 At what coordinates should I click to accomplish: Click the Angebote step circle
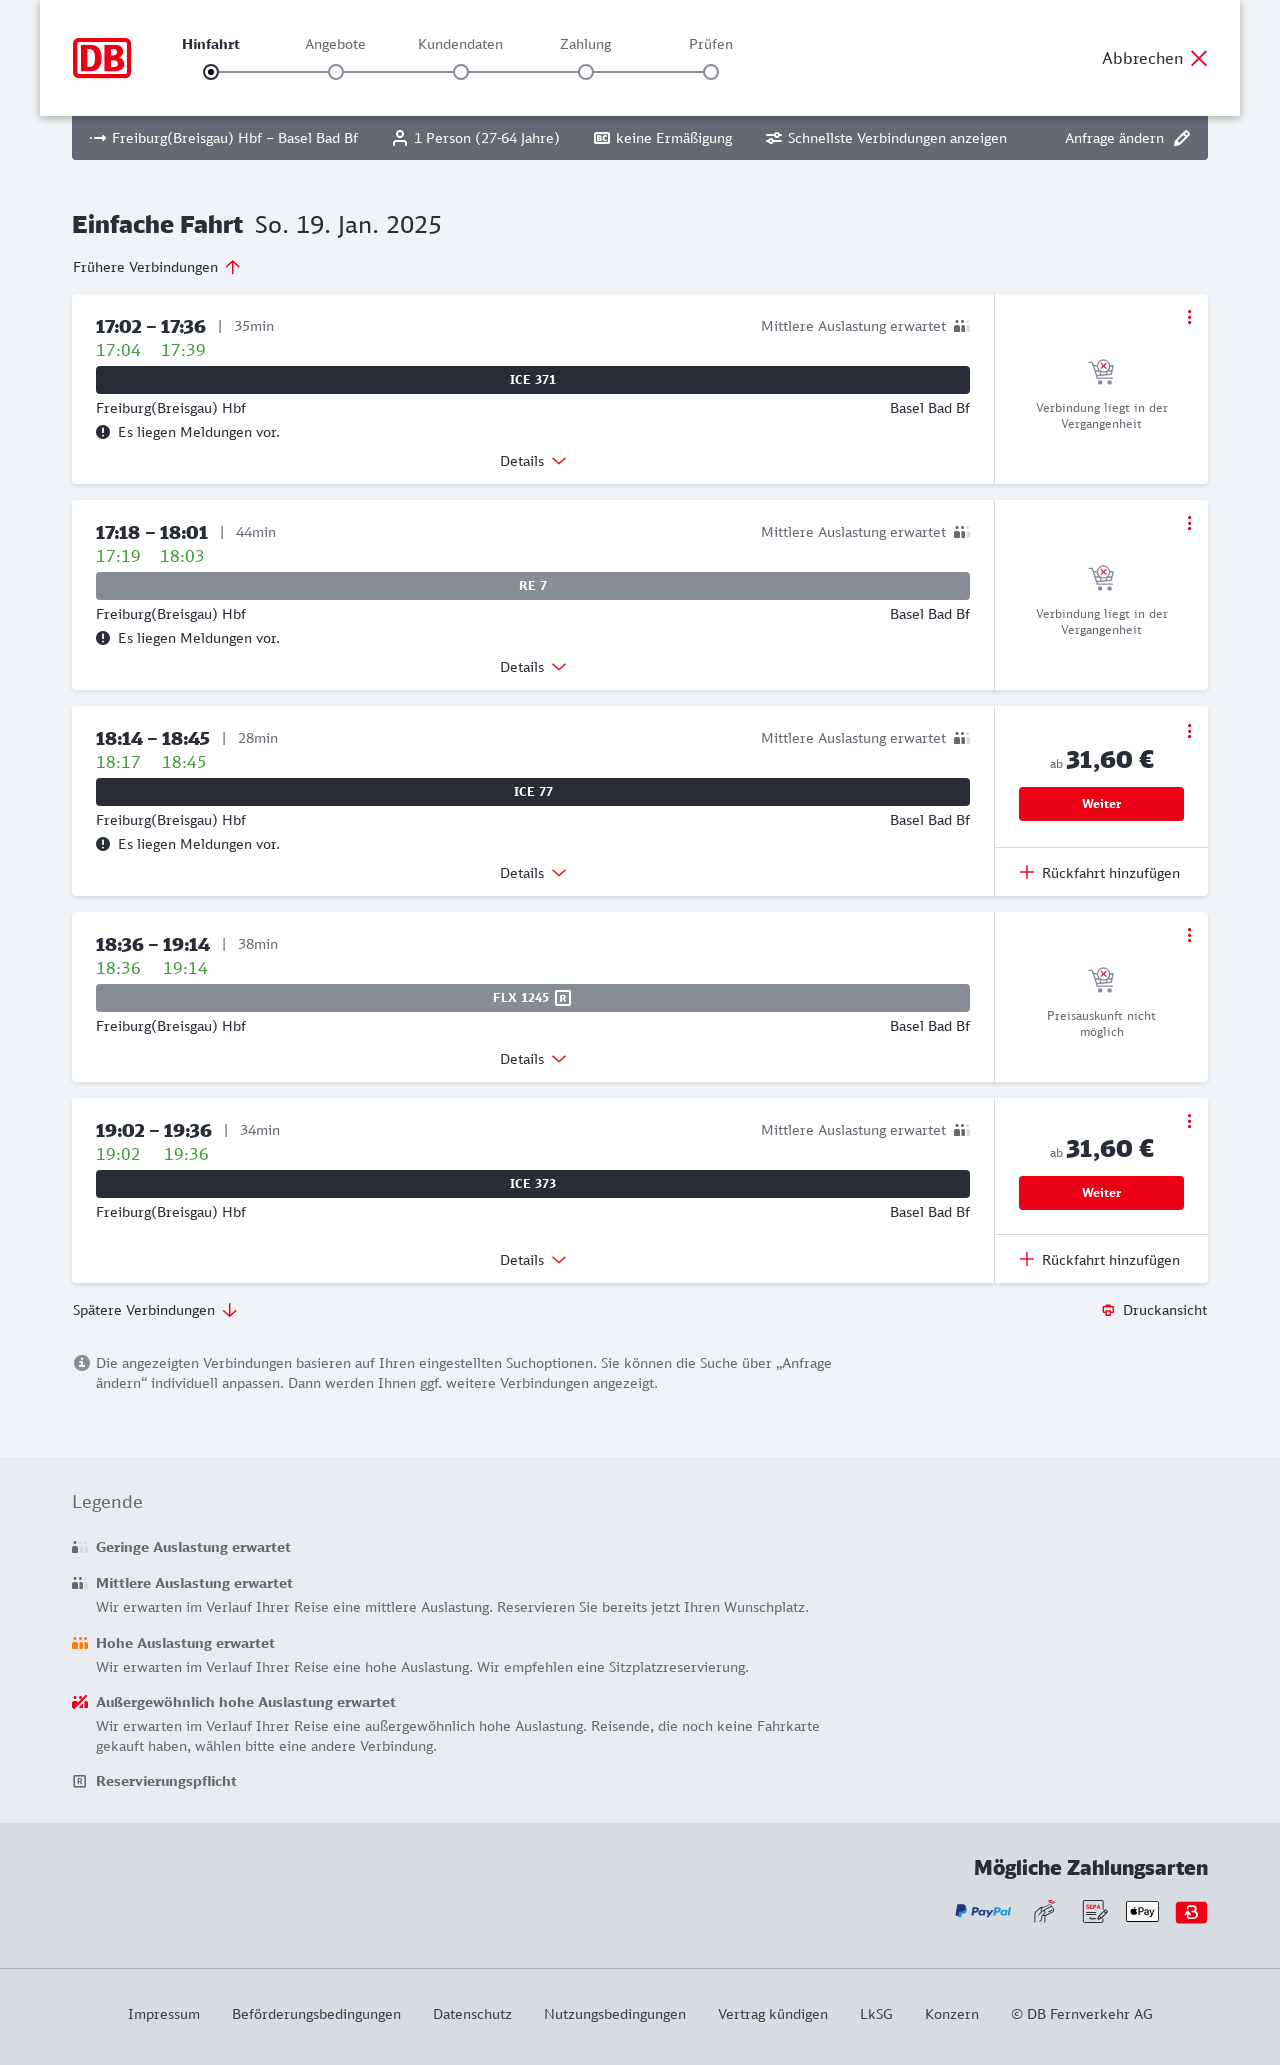click(336, 72)
